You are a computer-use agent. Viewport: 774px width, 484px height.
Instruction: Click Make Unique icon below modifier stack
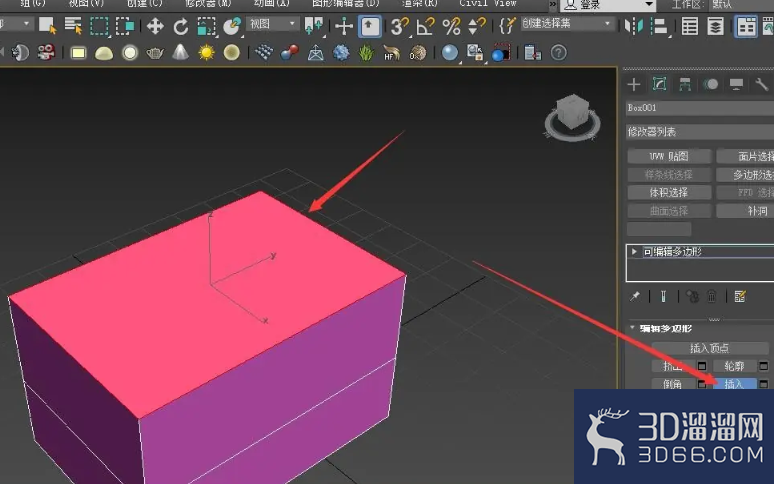click(692, 296)
